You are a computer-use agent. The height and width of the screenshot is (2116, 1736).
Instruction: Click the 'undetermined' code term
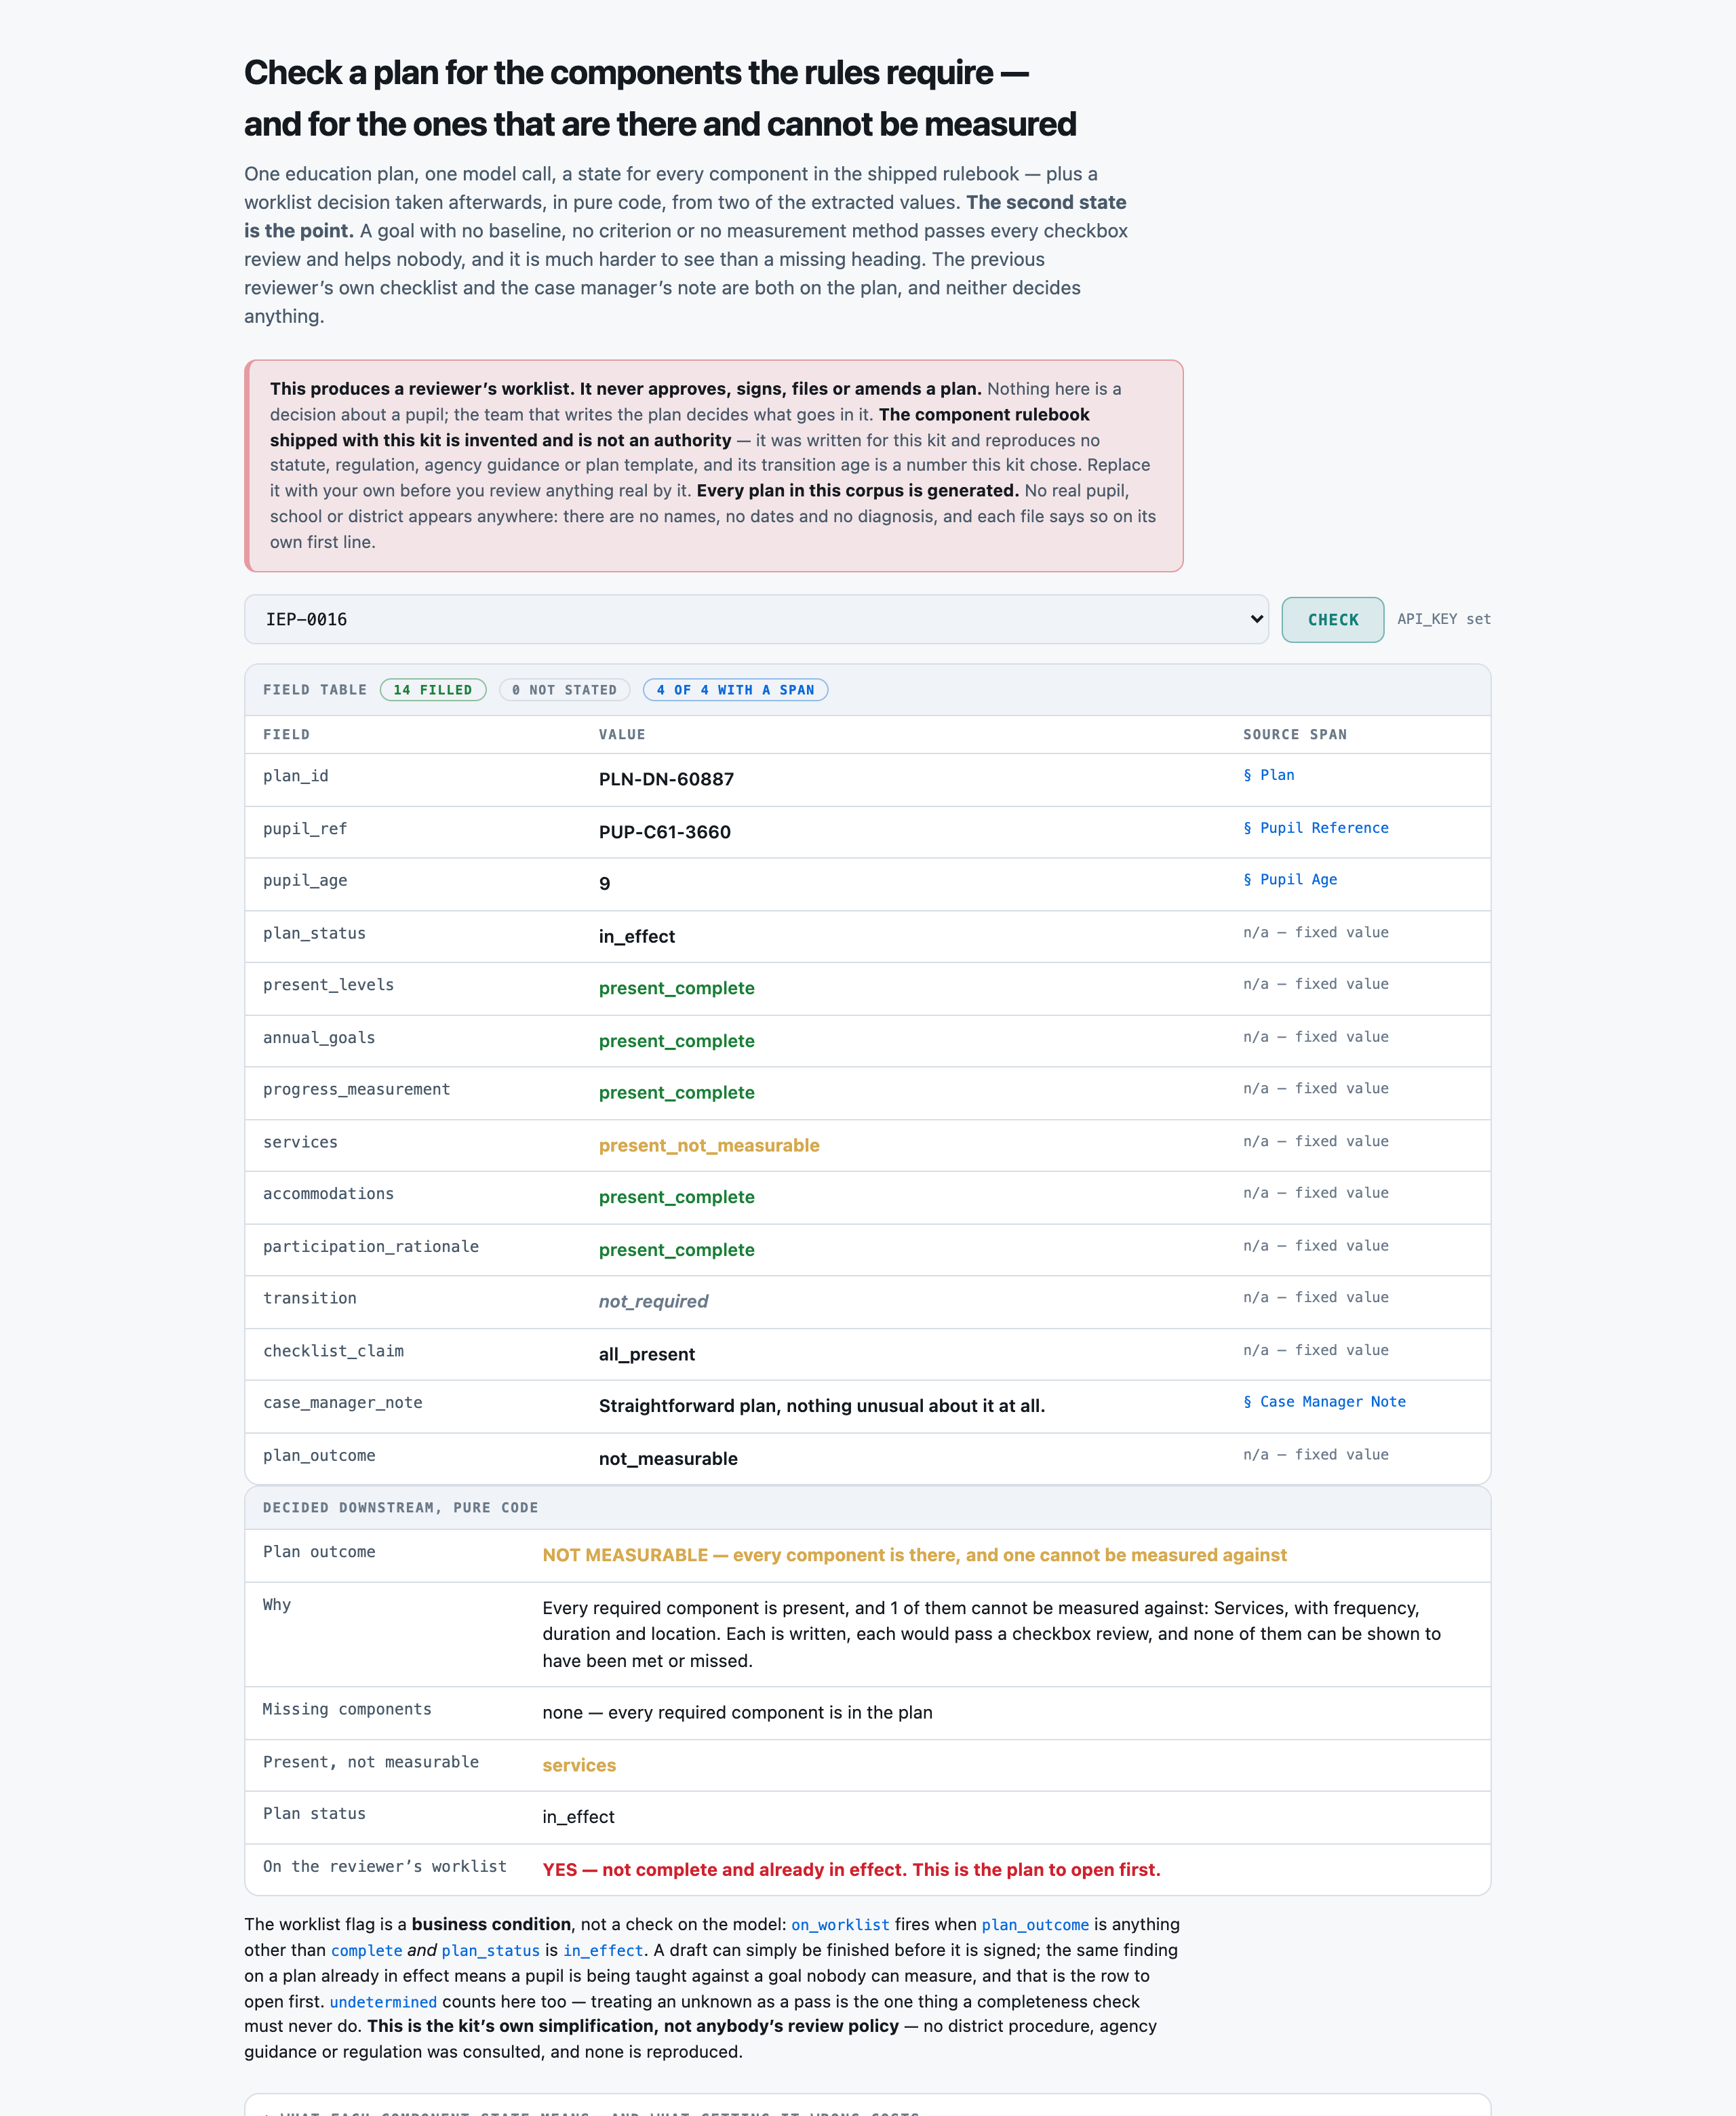[x=383, y=2002]
